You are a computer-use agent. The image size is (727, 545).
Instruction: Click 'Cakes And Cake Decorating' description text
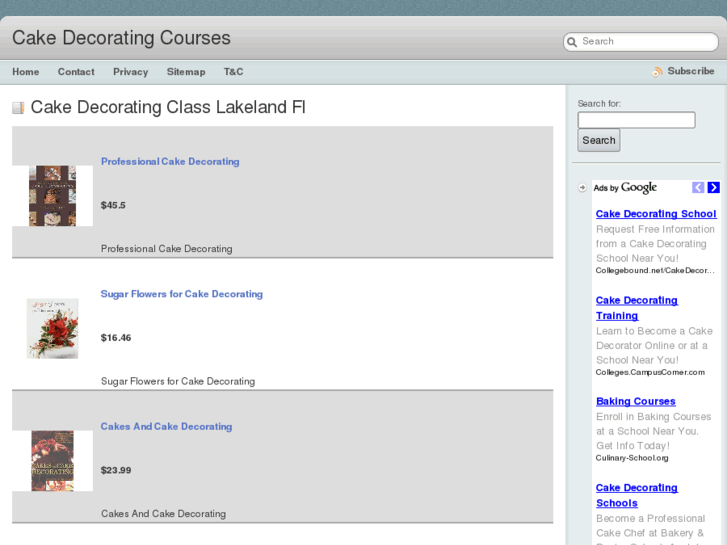(x=163, y=513)
